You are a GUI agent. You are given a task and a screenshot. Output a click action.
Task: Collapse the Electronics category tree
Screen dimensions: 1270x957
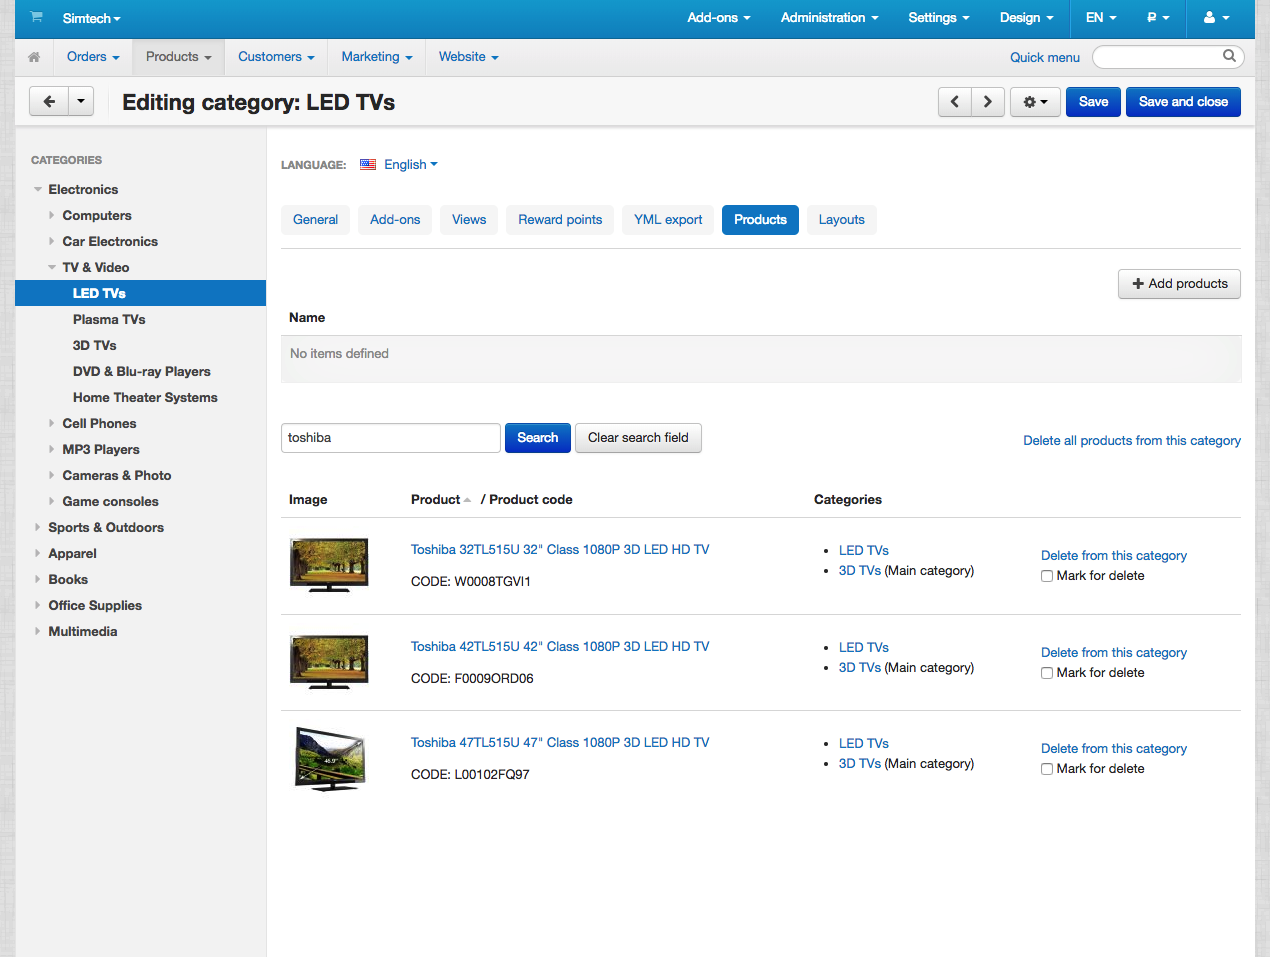point(38,190)
